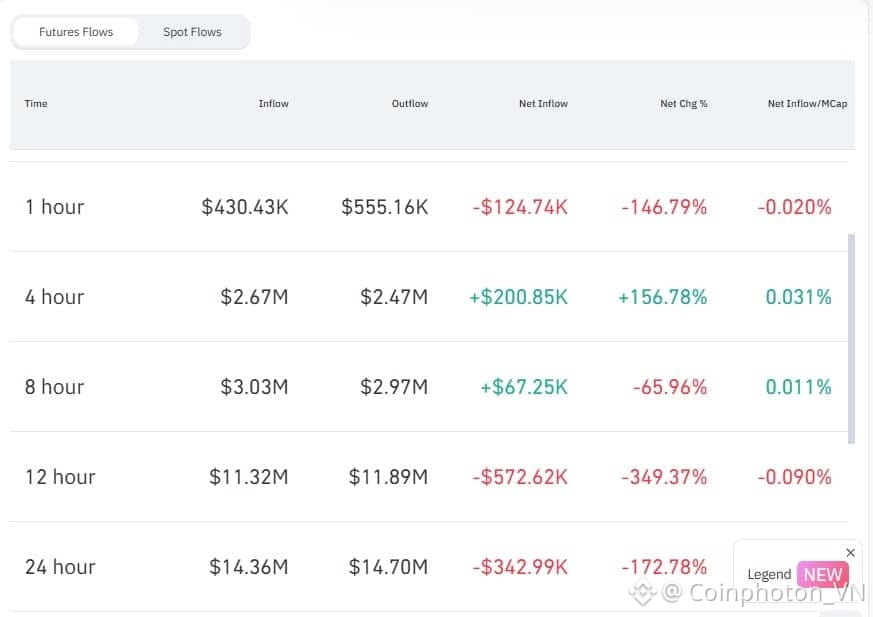Viewport: 873px width, 617px height.
Task: Click the Net Inflow/MCap column header
Action: coord(807,103)
